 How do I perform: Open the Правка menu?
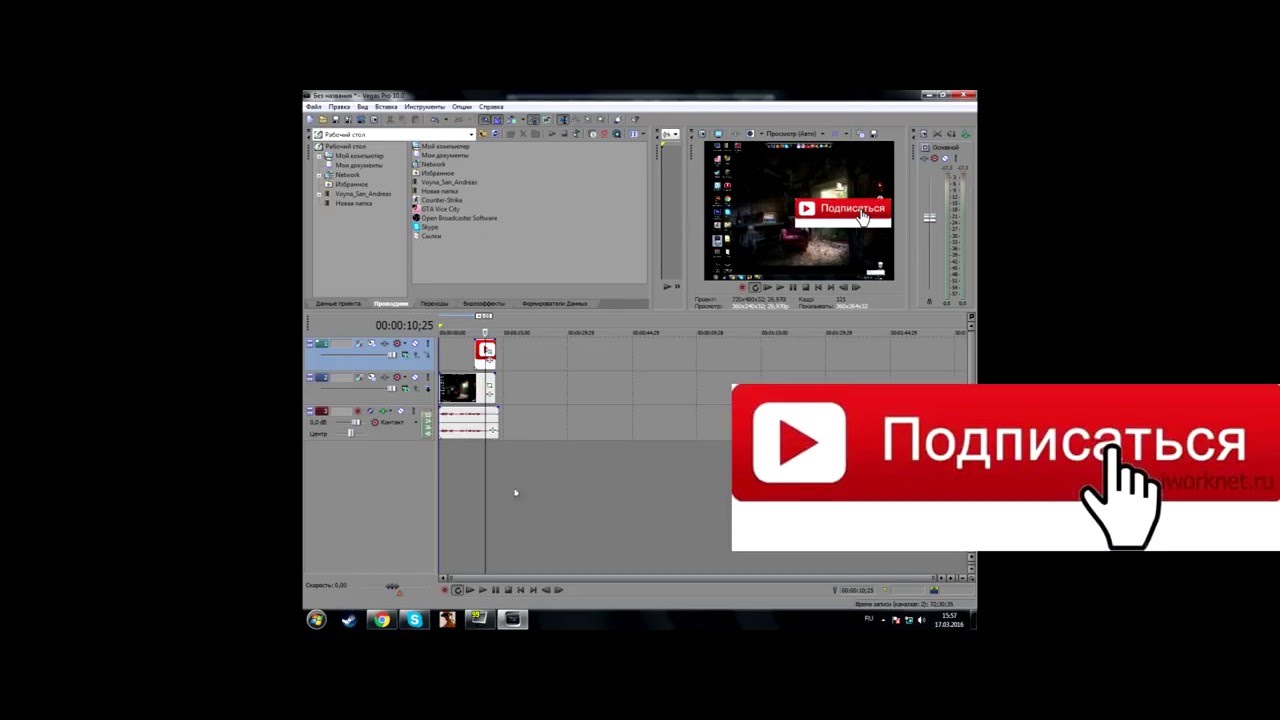click(x=339, y=107)
